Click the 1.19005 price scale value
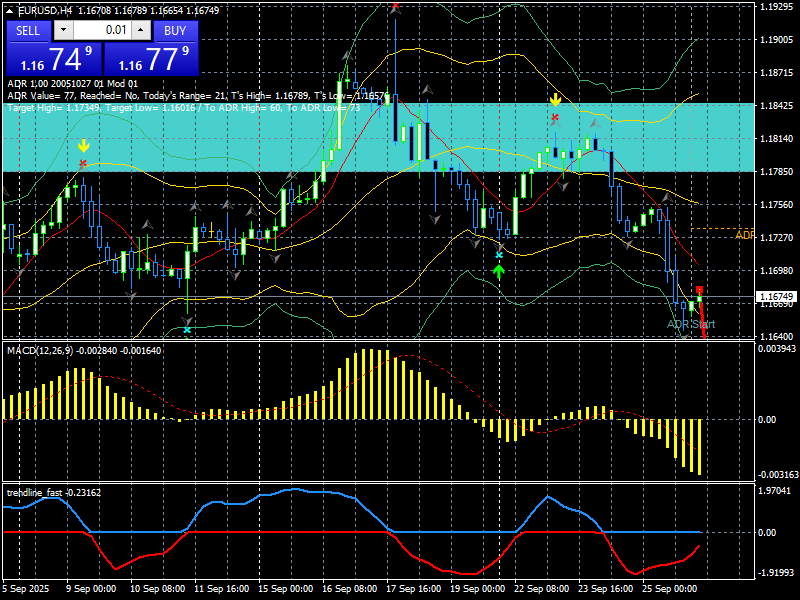The height and width of the screenshot is (600, 800). 777,40
